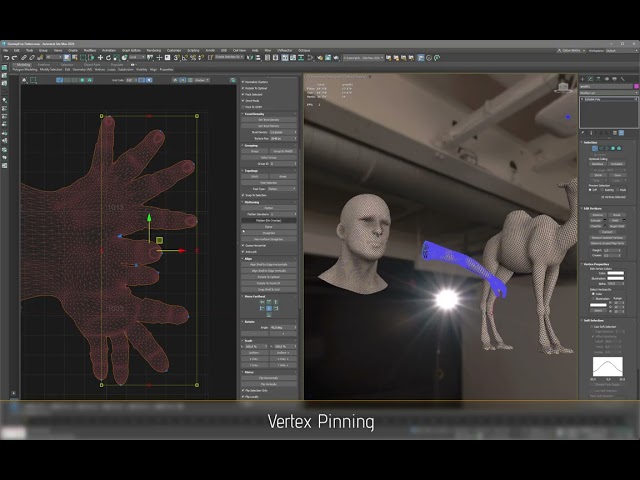Activate the Select Object tool

click(67, 58)
